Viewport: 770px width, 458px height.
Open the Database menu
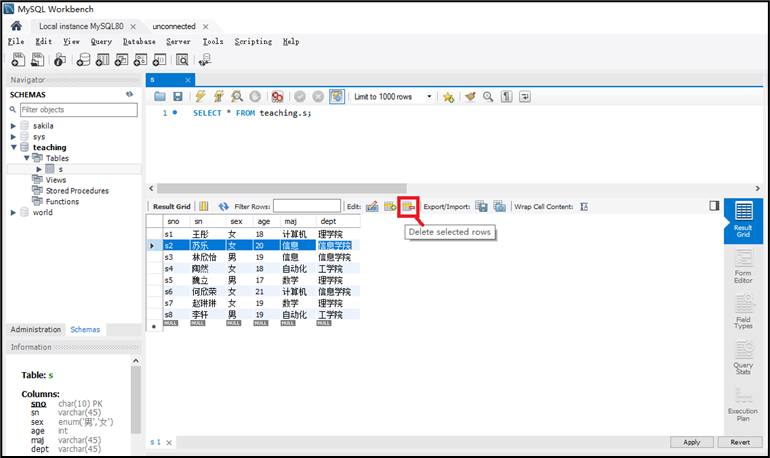(x=139, y=41)
